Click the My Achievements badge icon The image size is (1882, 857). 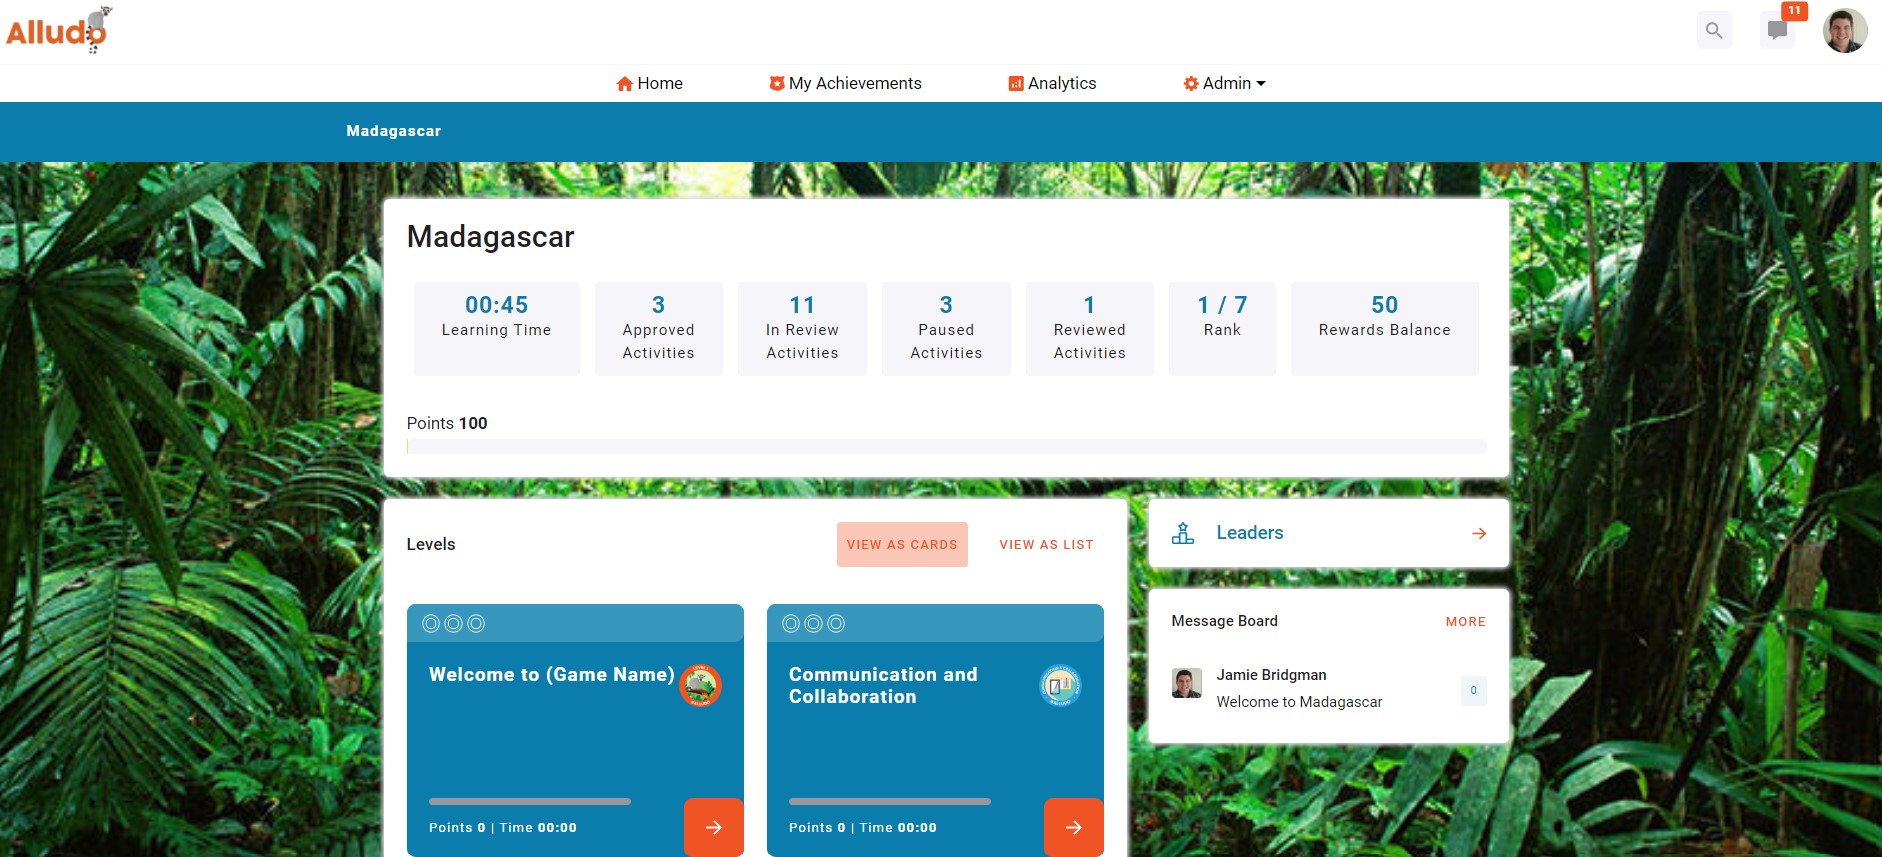click(x=777, y=84)
